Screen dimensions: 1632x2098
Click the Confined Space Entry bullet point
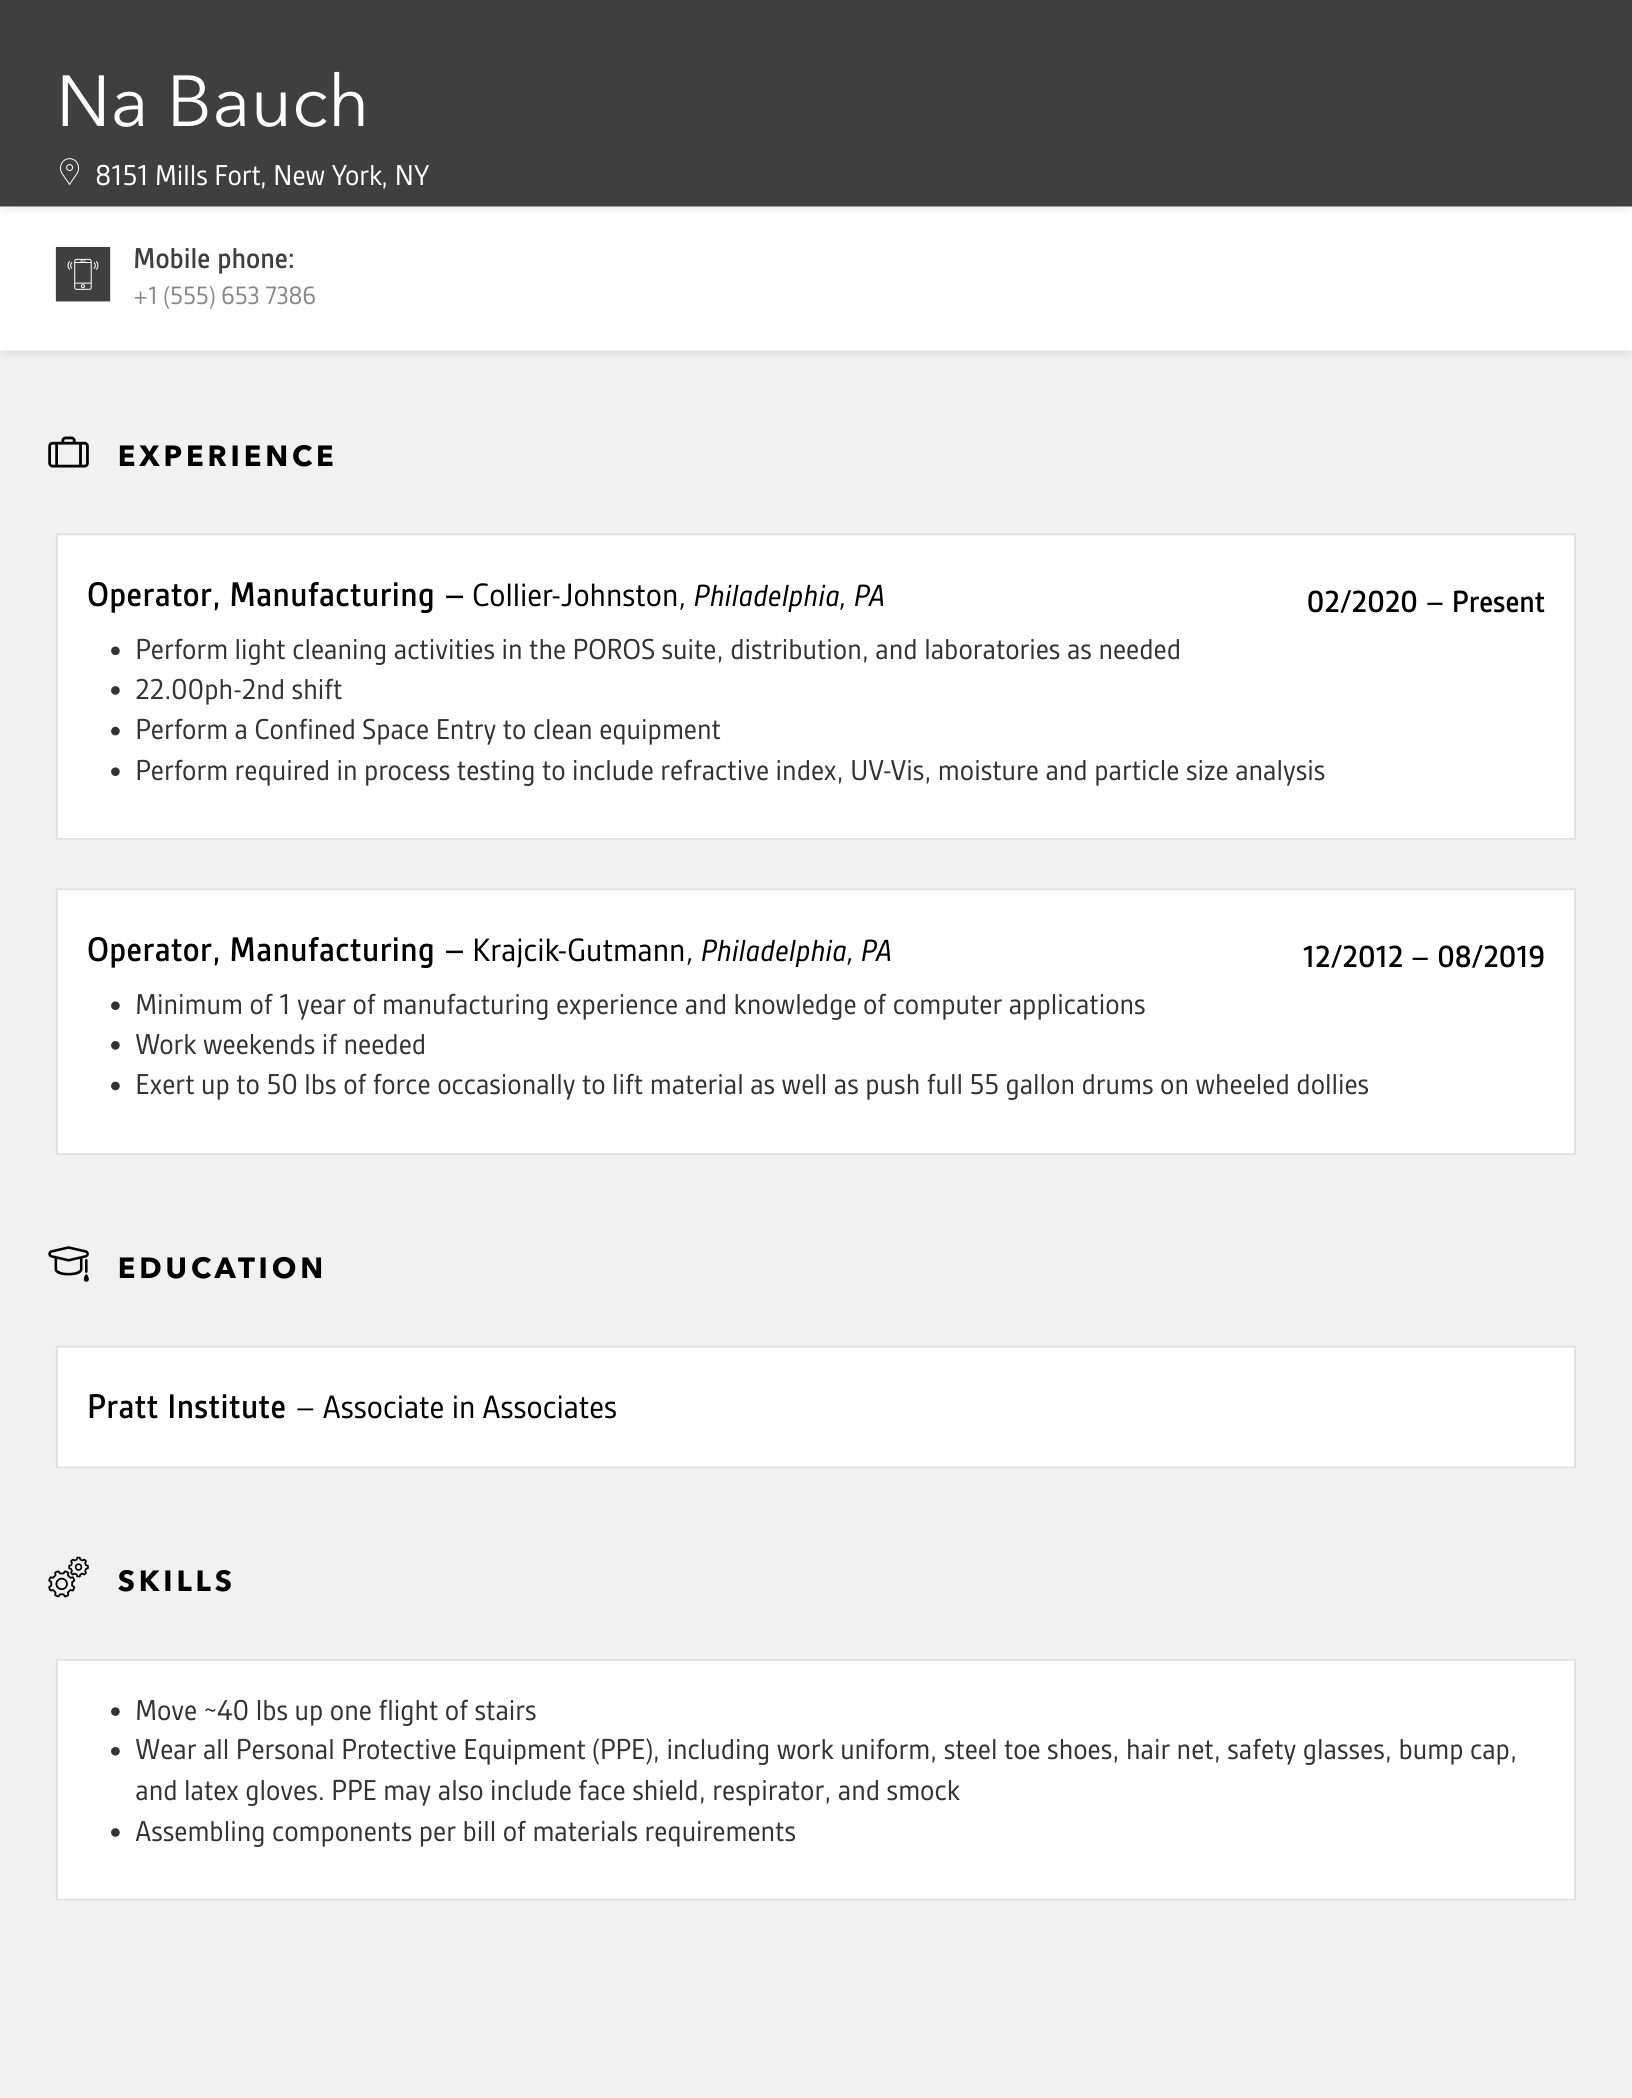pyautogui.click(x=427, y=730)
